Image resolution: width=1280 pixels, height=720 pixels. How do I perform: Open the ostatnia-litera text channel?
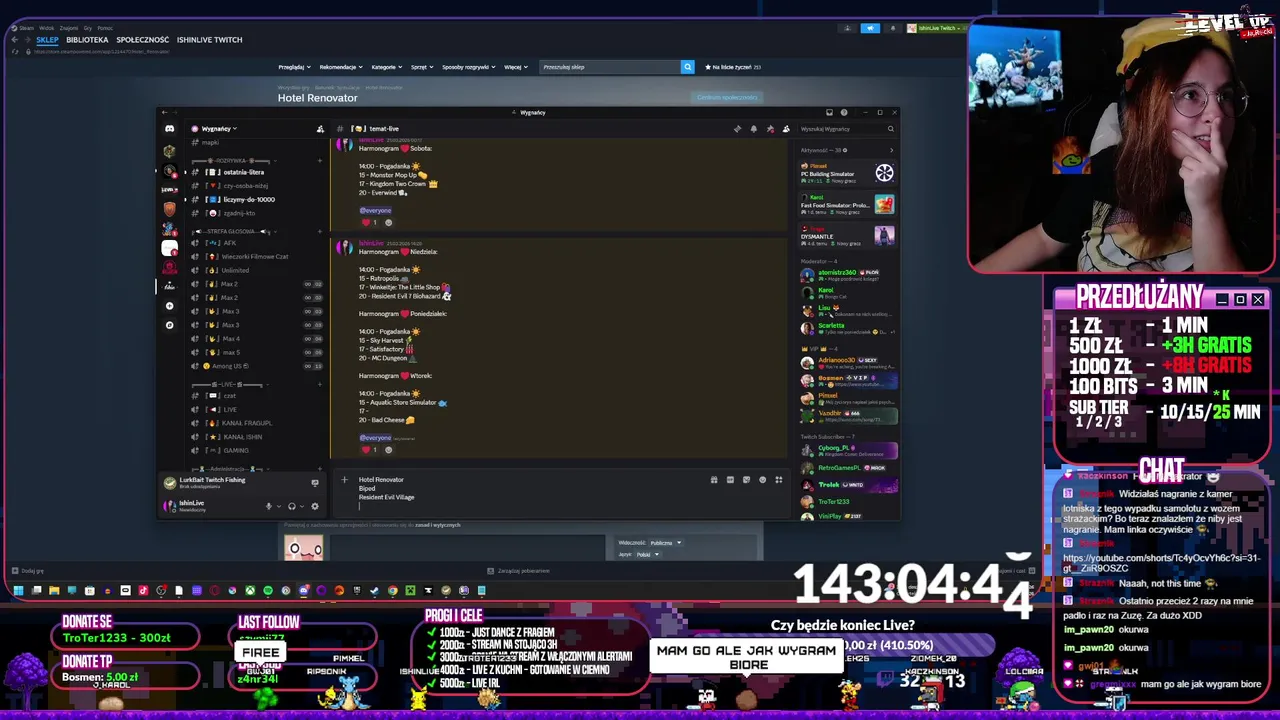pos(243,172)
